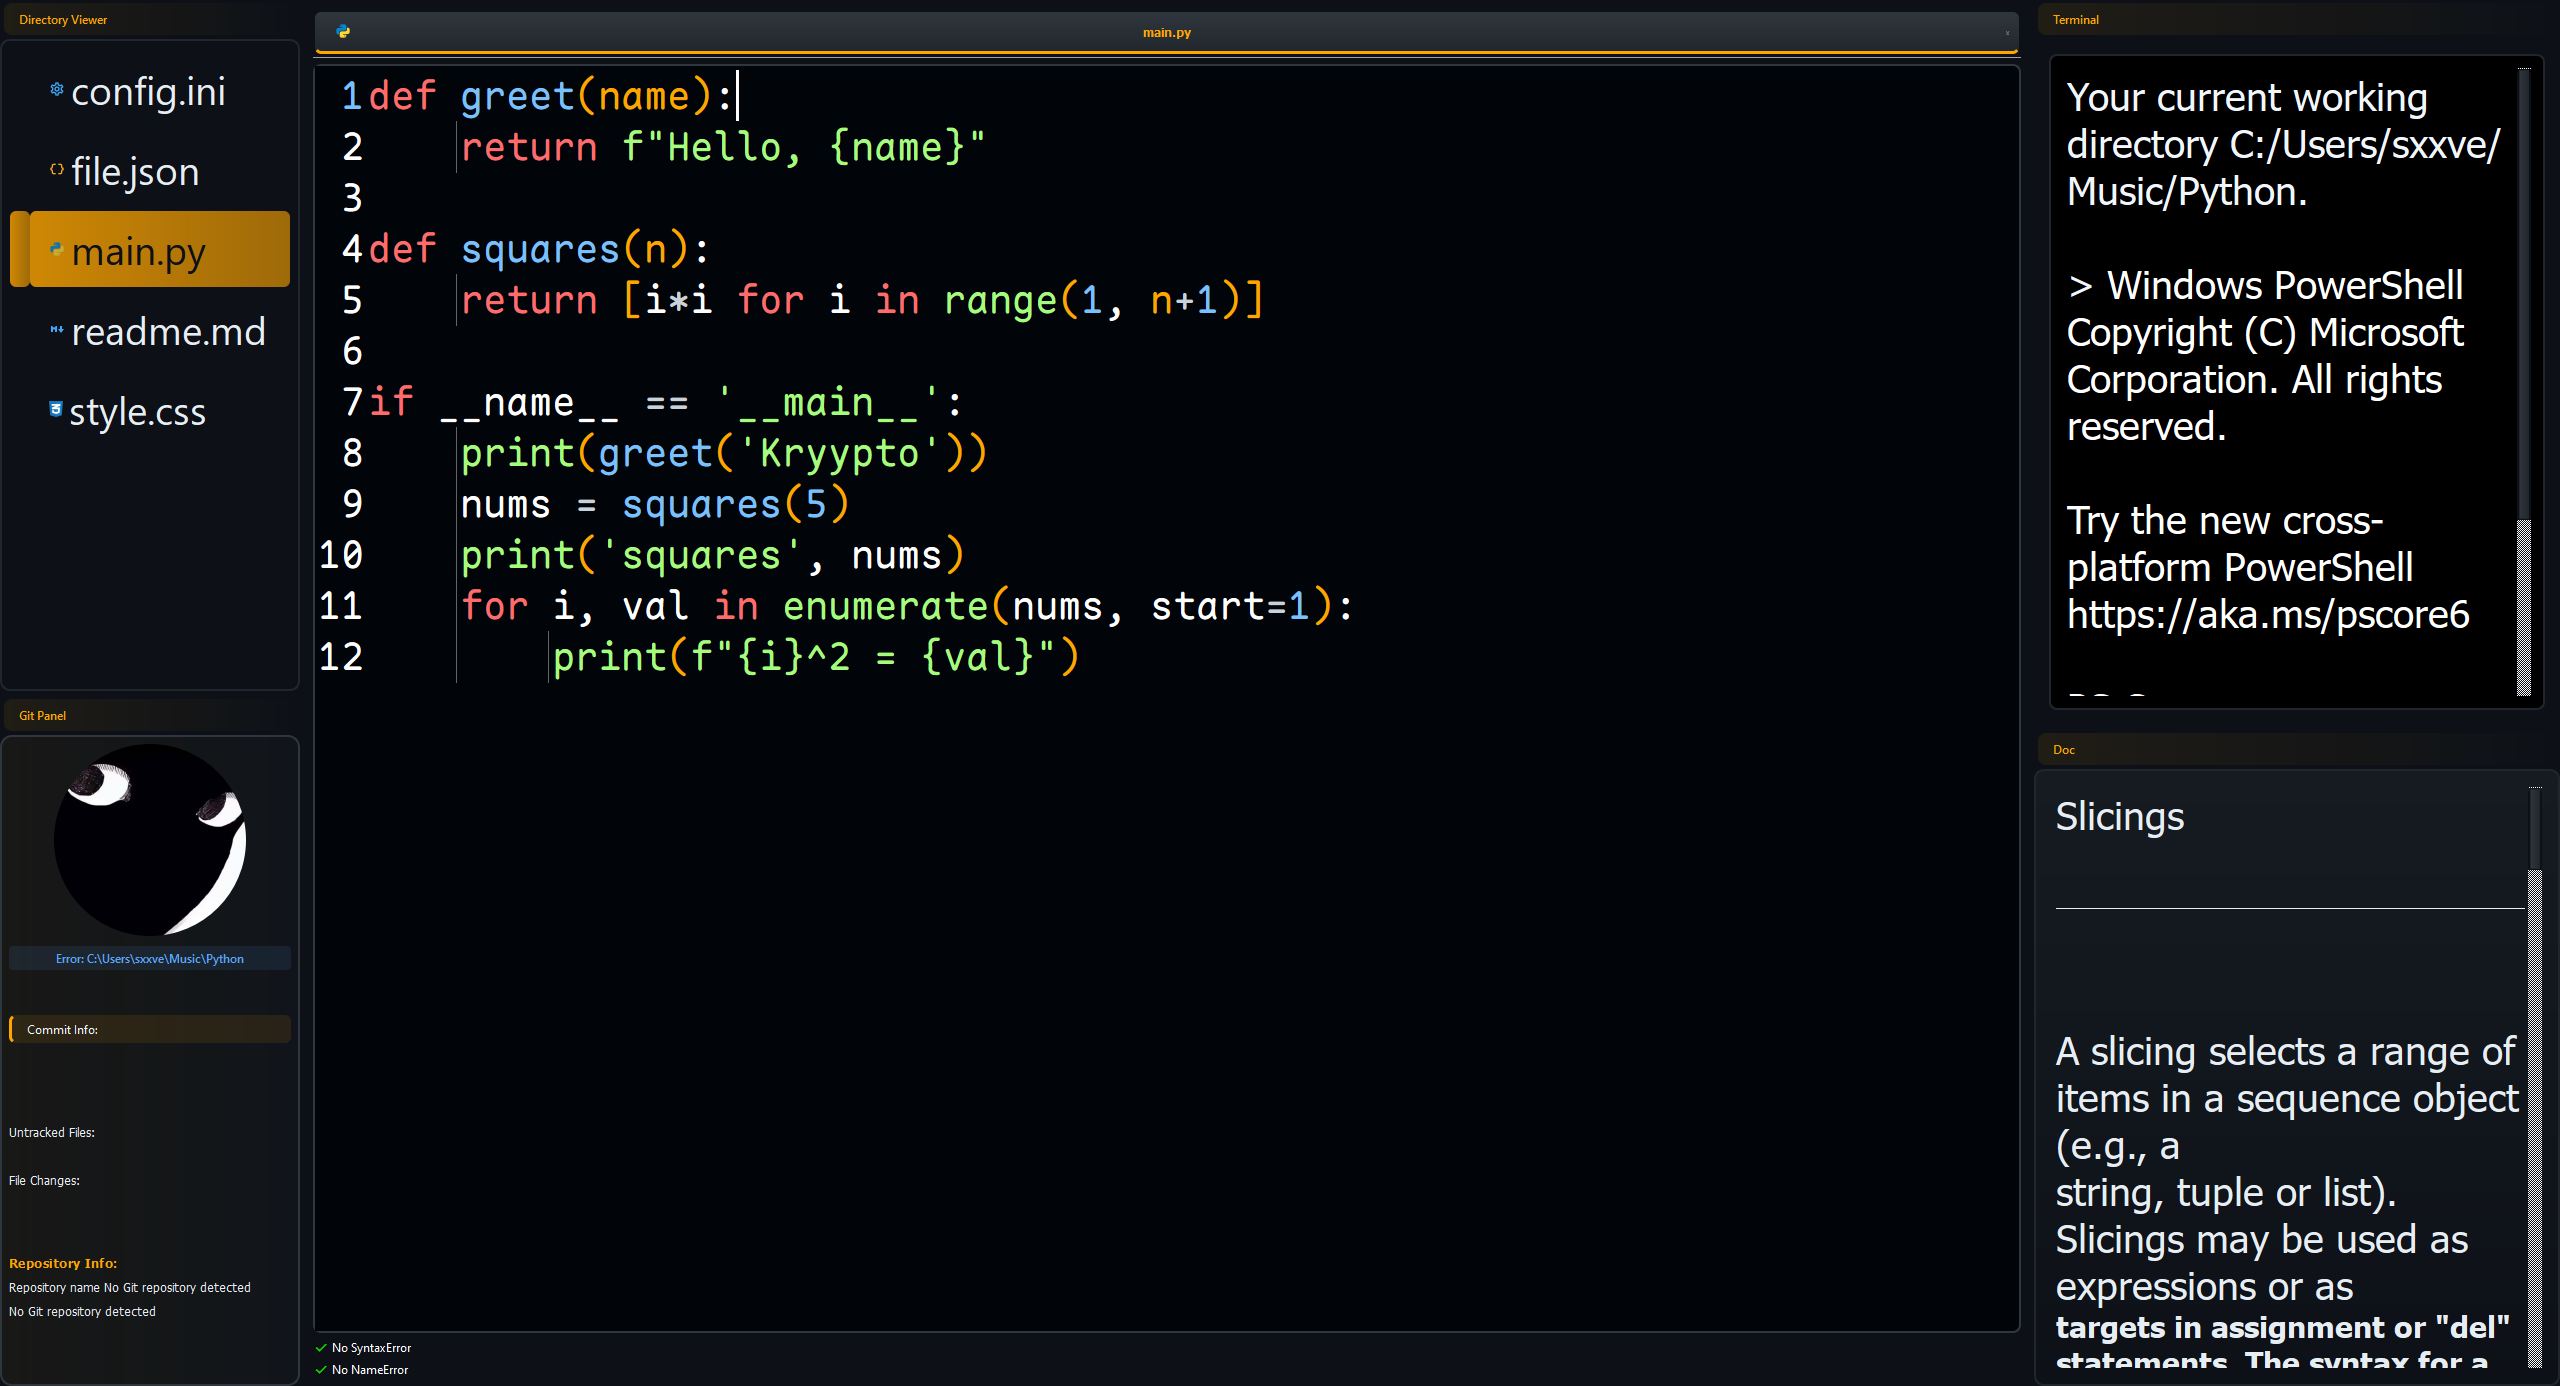Click the Commit Info input field
Image resolution: width=2560 pixels, height=1386 pixels.
pos(150,1030)
